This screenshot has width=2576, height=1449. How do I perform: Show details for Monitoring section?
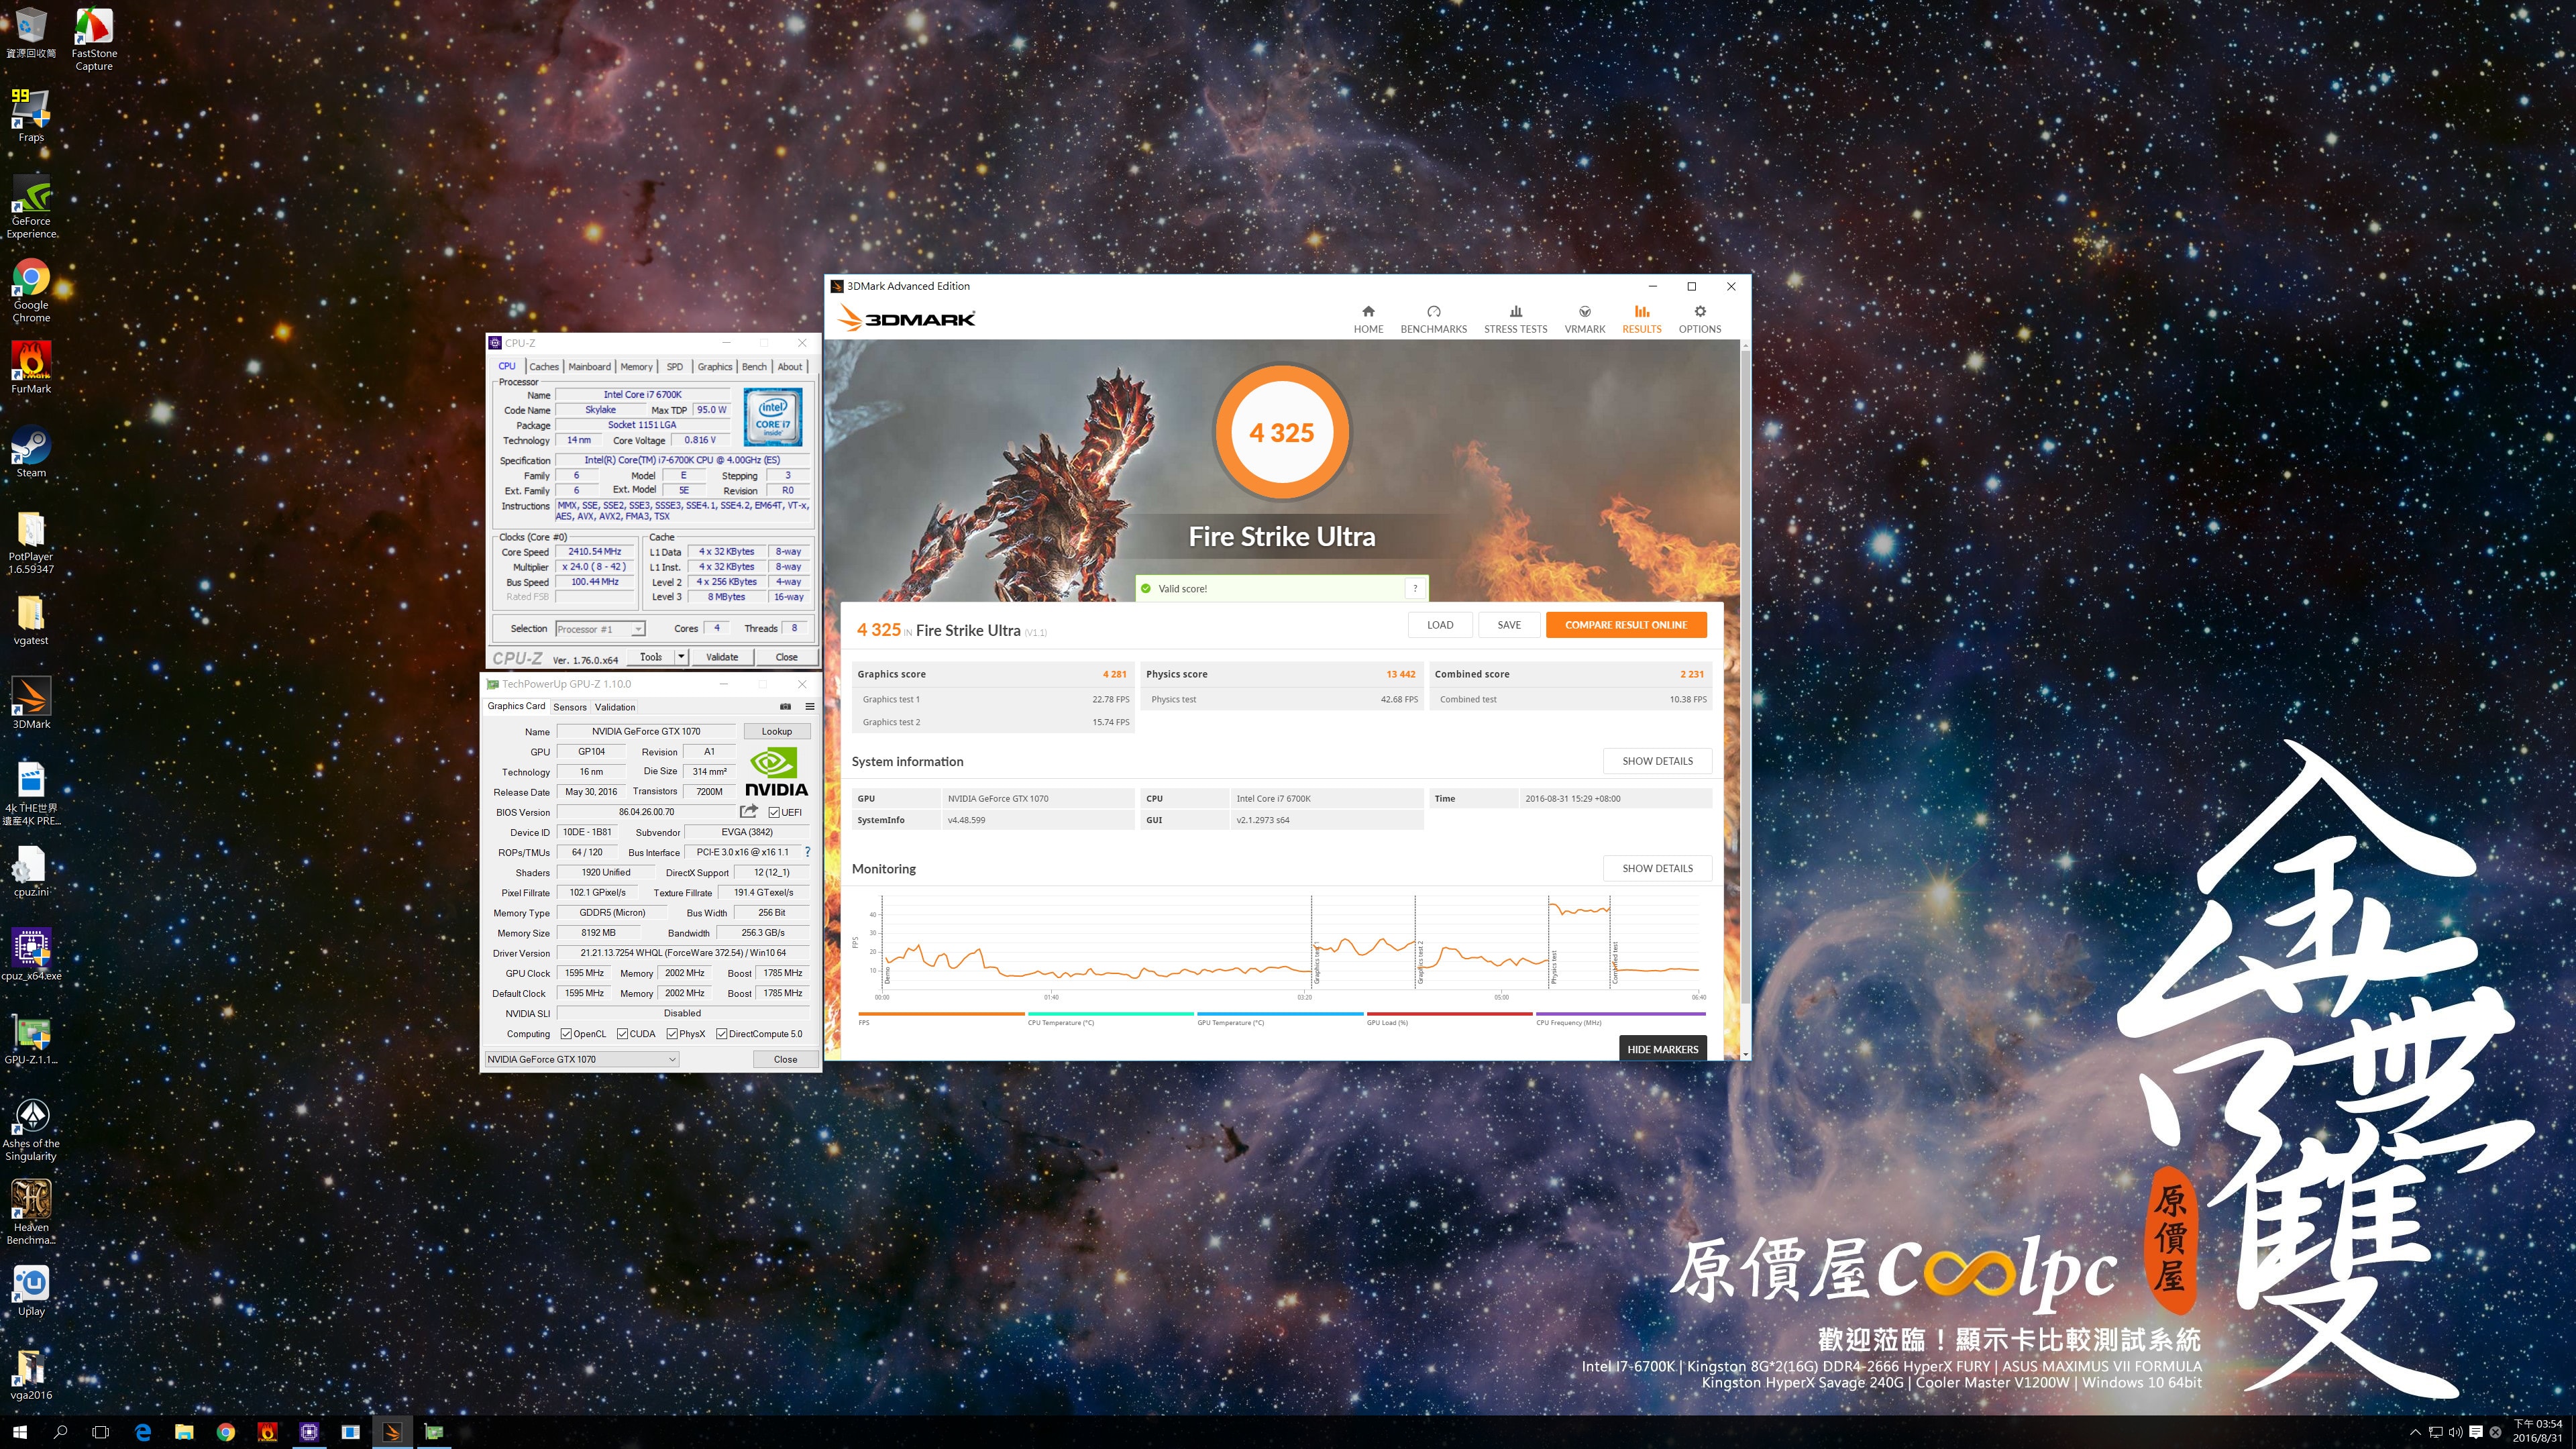click(1657, 868)
